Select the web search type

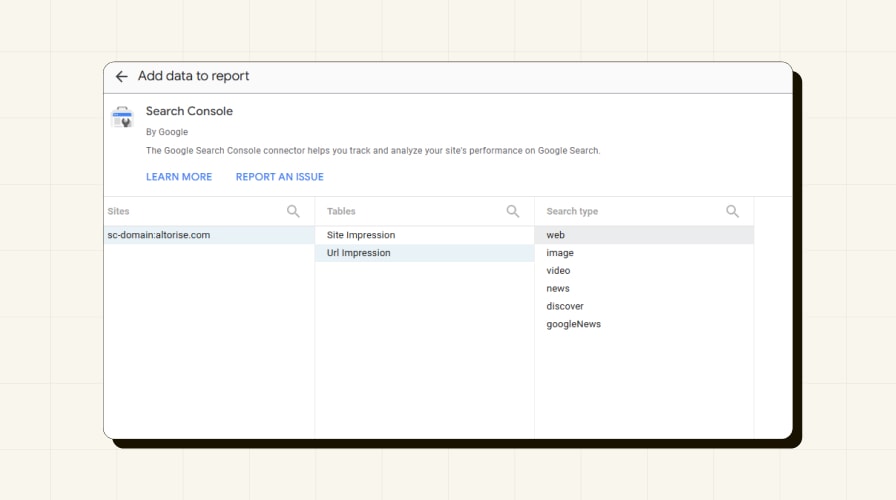click(644, 235)
